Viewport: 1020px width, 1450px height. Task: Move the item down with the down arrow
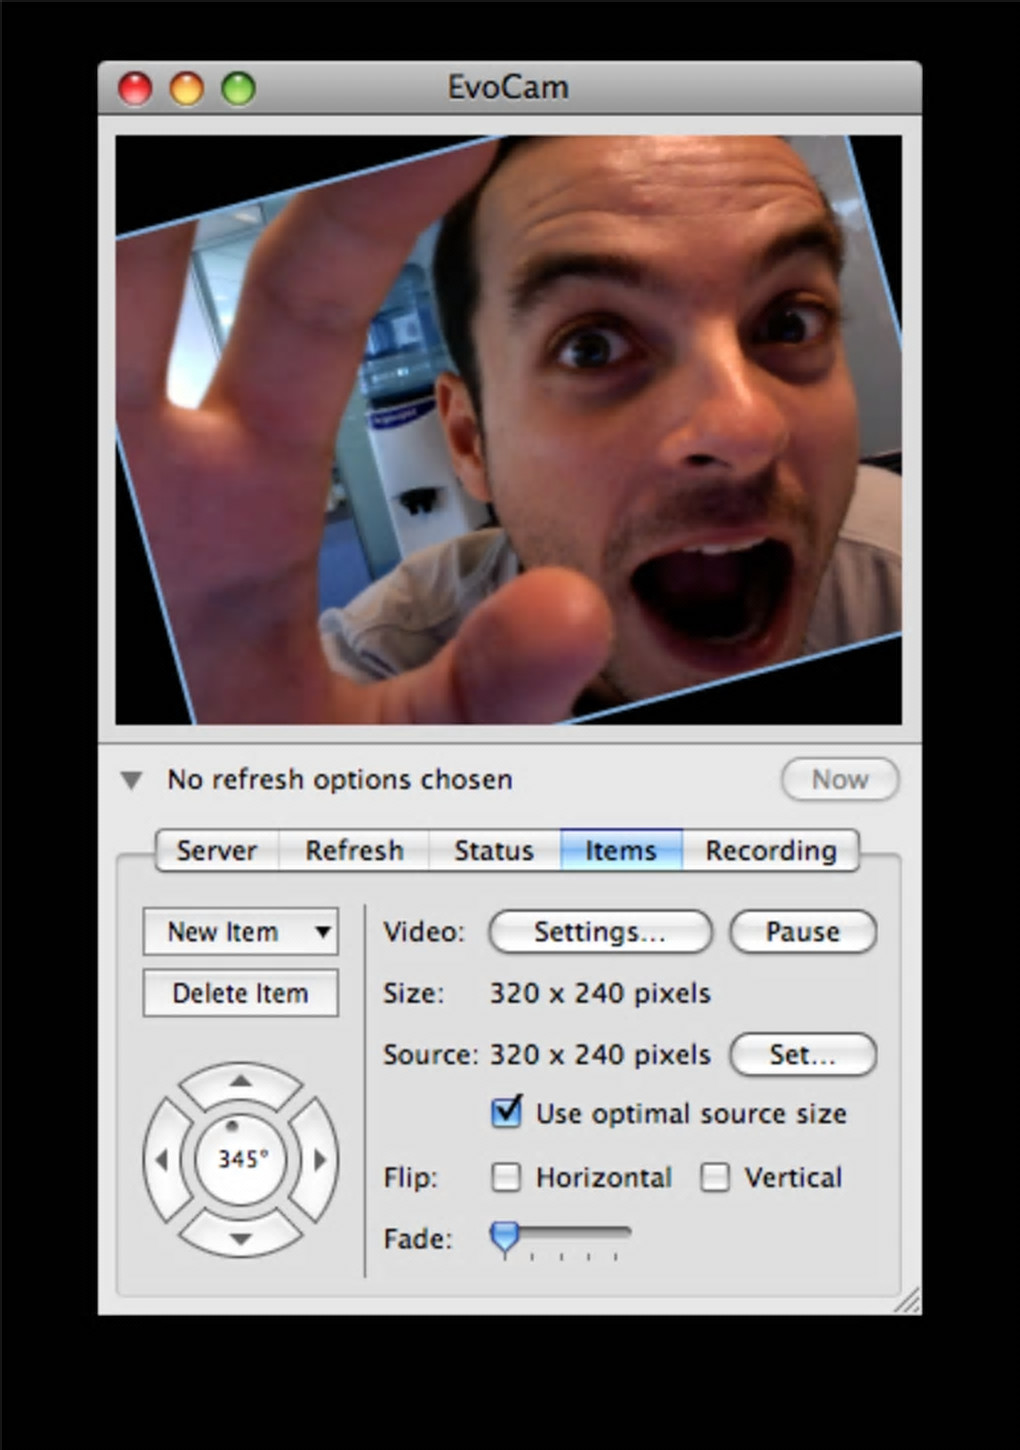coord(241,1237)
